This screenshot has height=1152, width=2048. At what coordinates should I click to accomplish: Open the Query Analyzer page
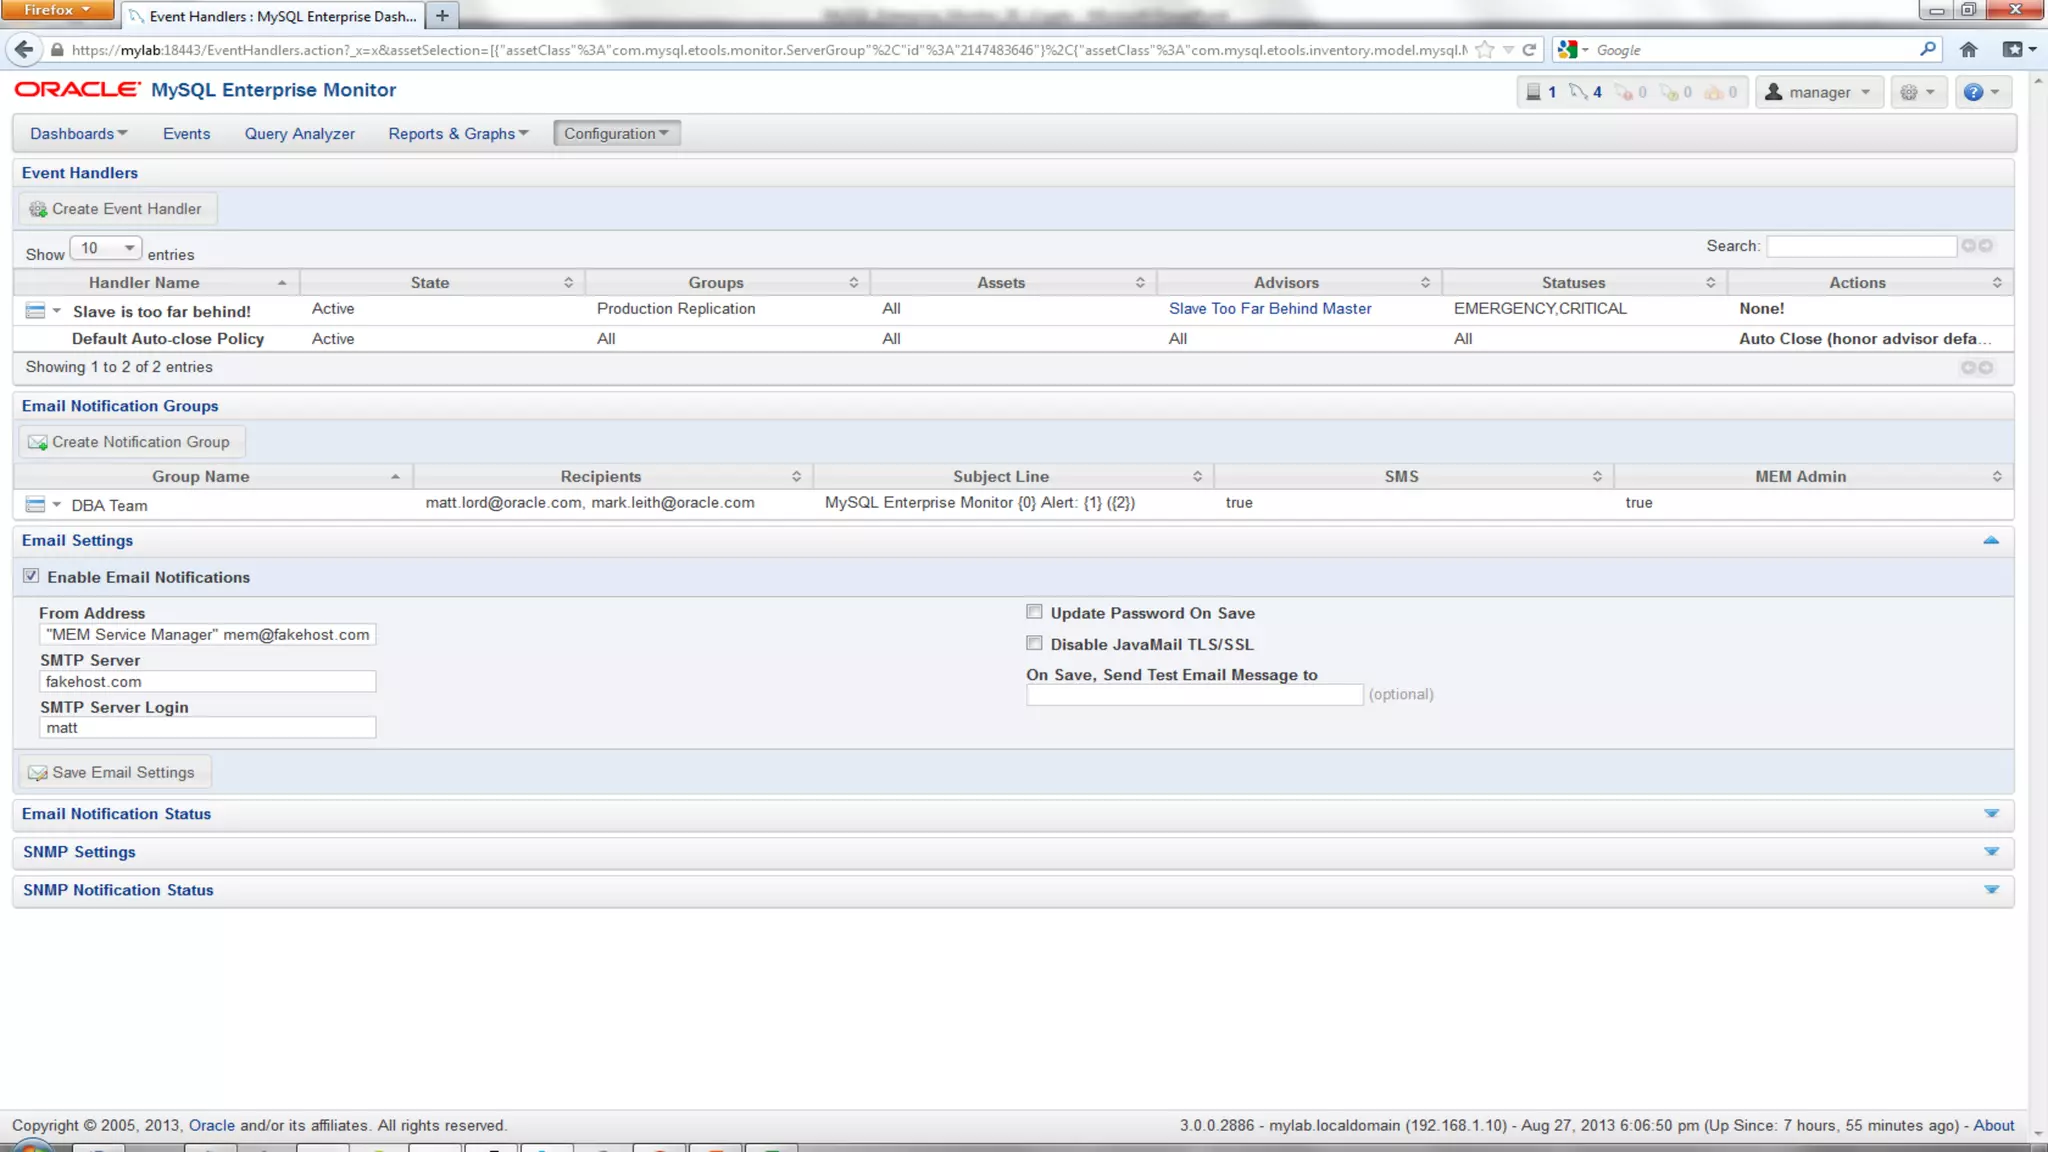click(x=299, y=134)
